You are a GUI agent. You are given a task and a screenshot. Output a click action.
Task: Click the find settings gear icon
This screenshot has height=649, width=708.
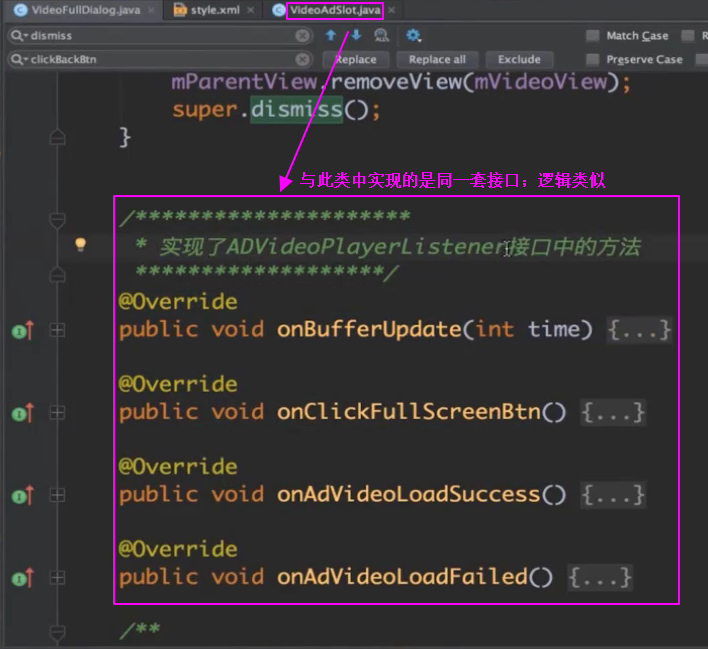coord(413,36)
